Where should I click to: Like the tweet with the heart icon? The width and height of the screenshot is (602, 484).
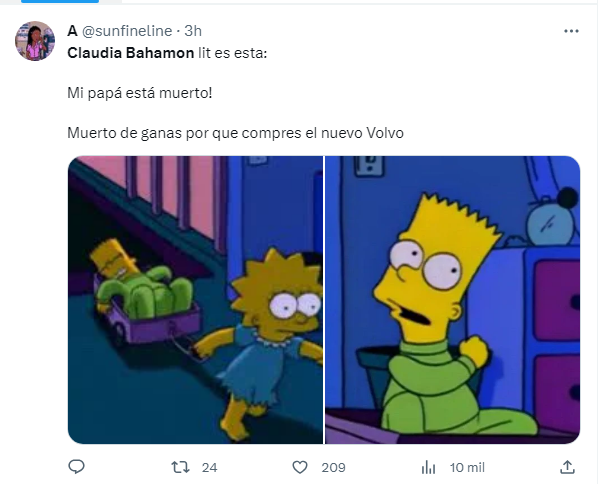[300, 467]
